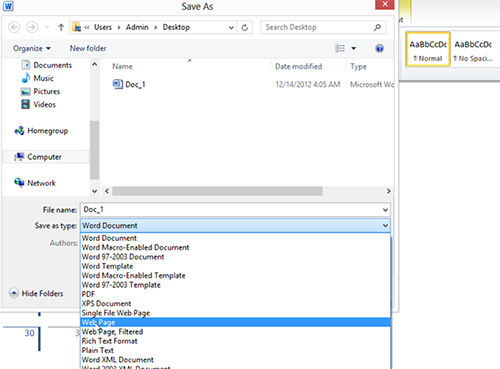Choose Word 97-2003 Document type
500x369 pixels.
[236, 257]
